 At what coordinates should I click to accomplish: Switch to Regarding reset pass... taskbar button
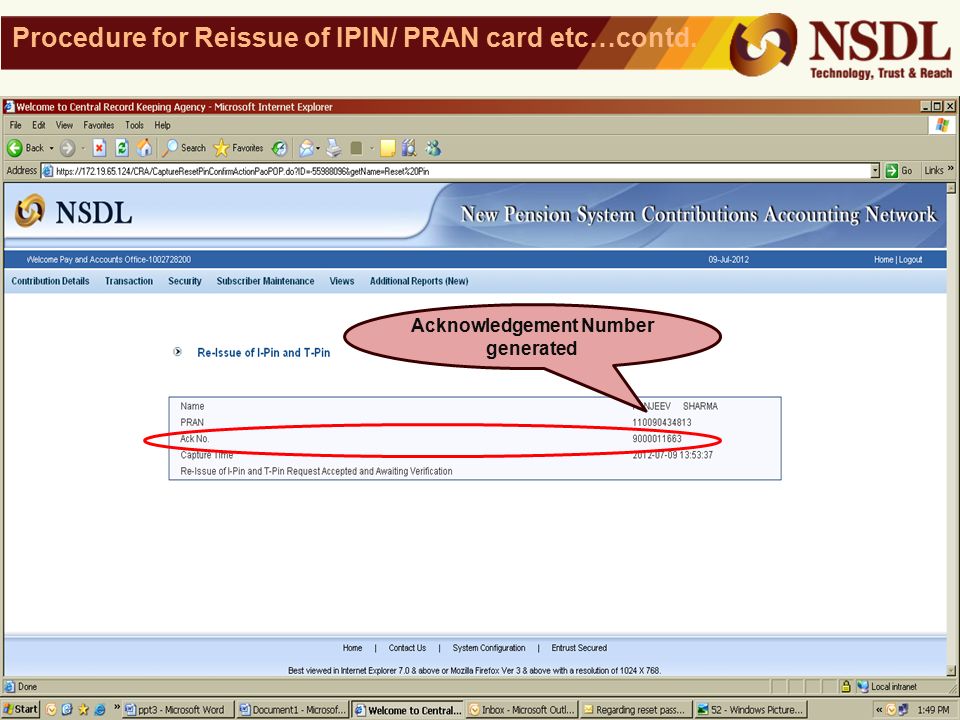(636, 710)
